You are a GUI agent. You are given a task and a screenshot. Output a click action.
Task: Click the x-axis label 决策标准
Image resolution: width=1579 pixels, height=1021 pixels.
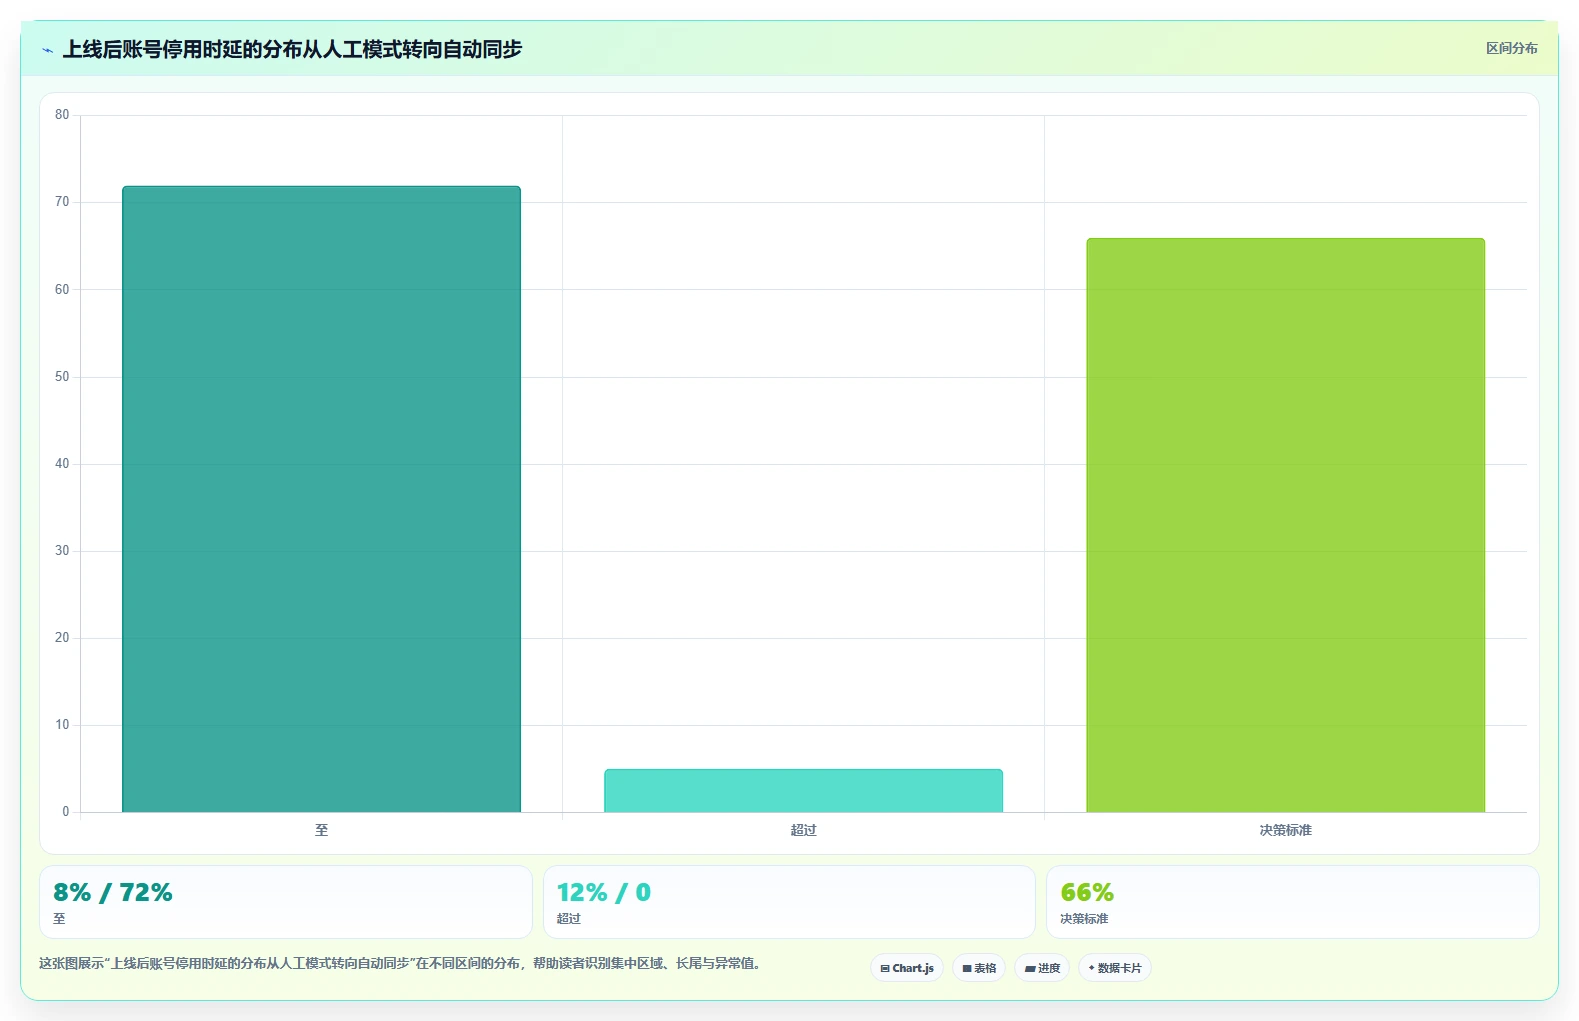(x=1285, y=830)
